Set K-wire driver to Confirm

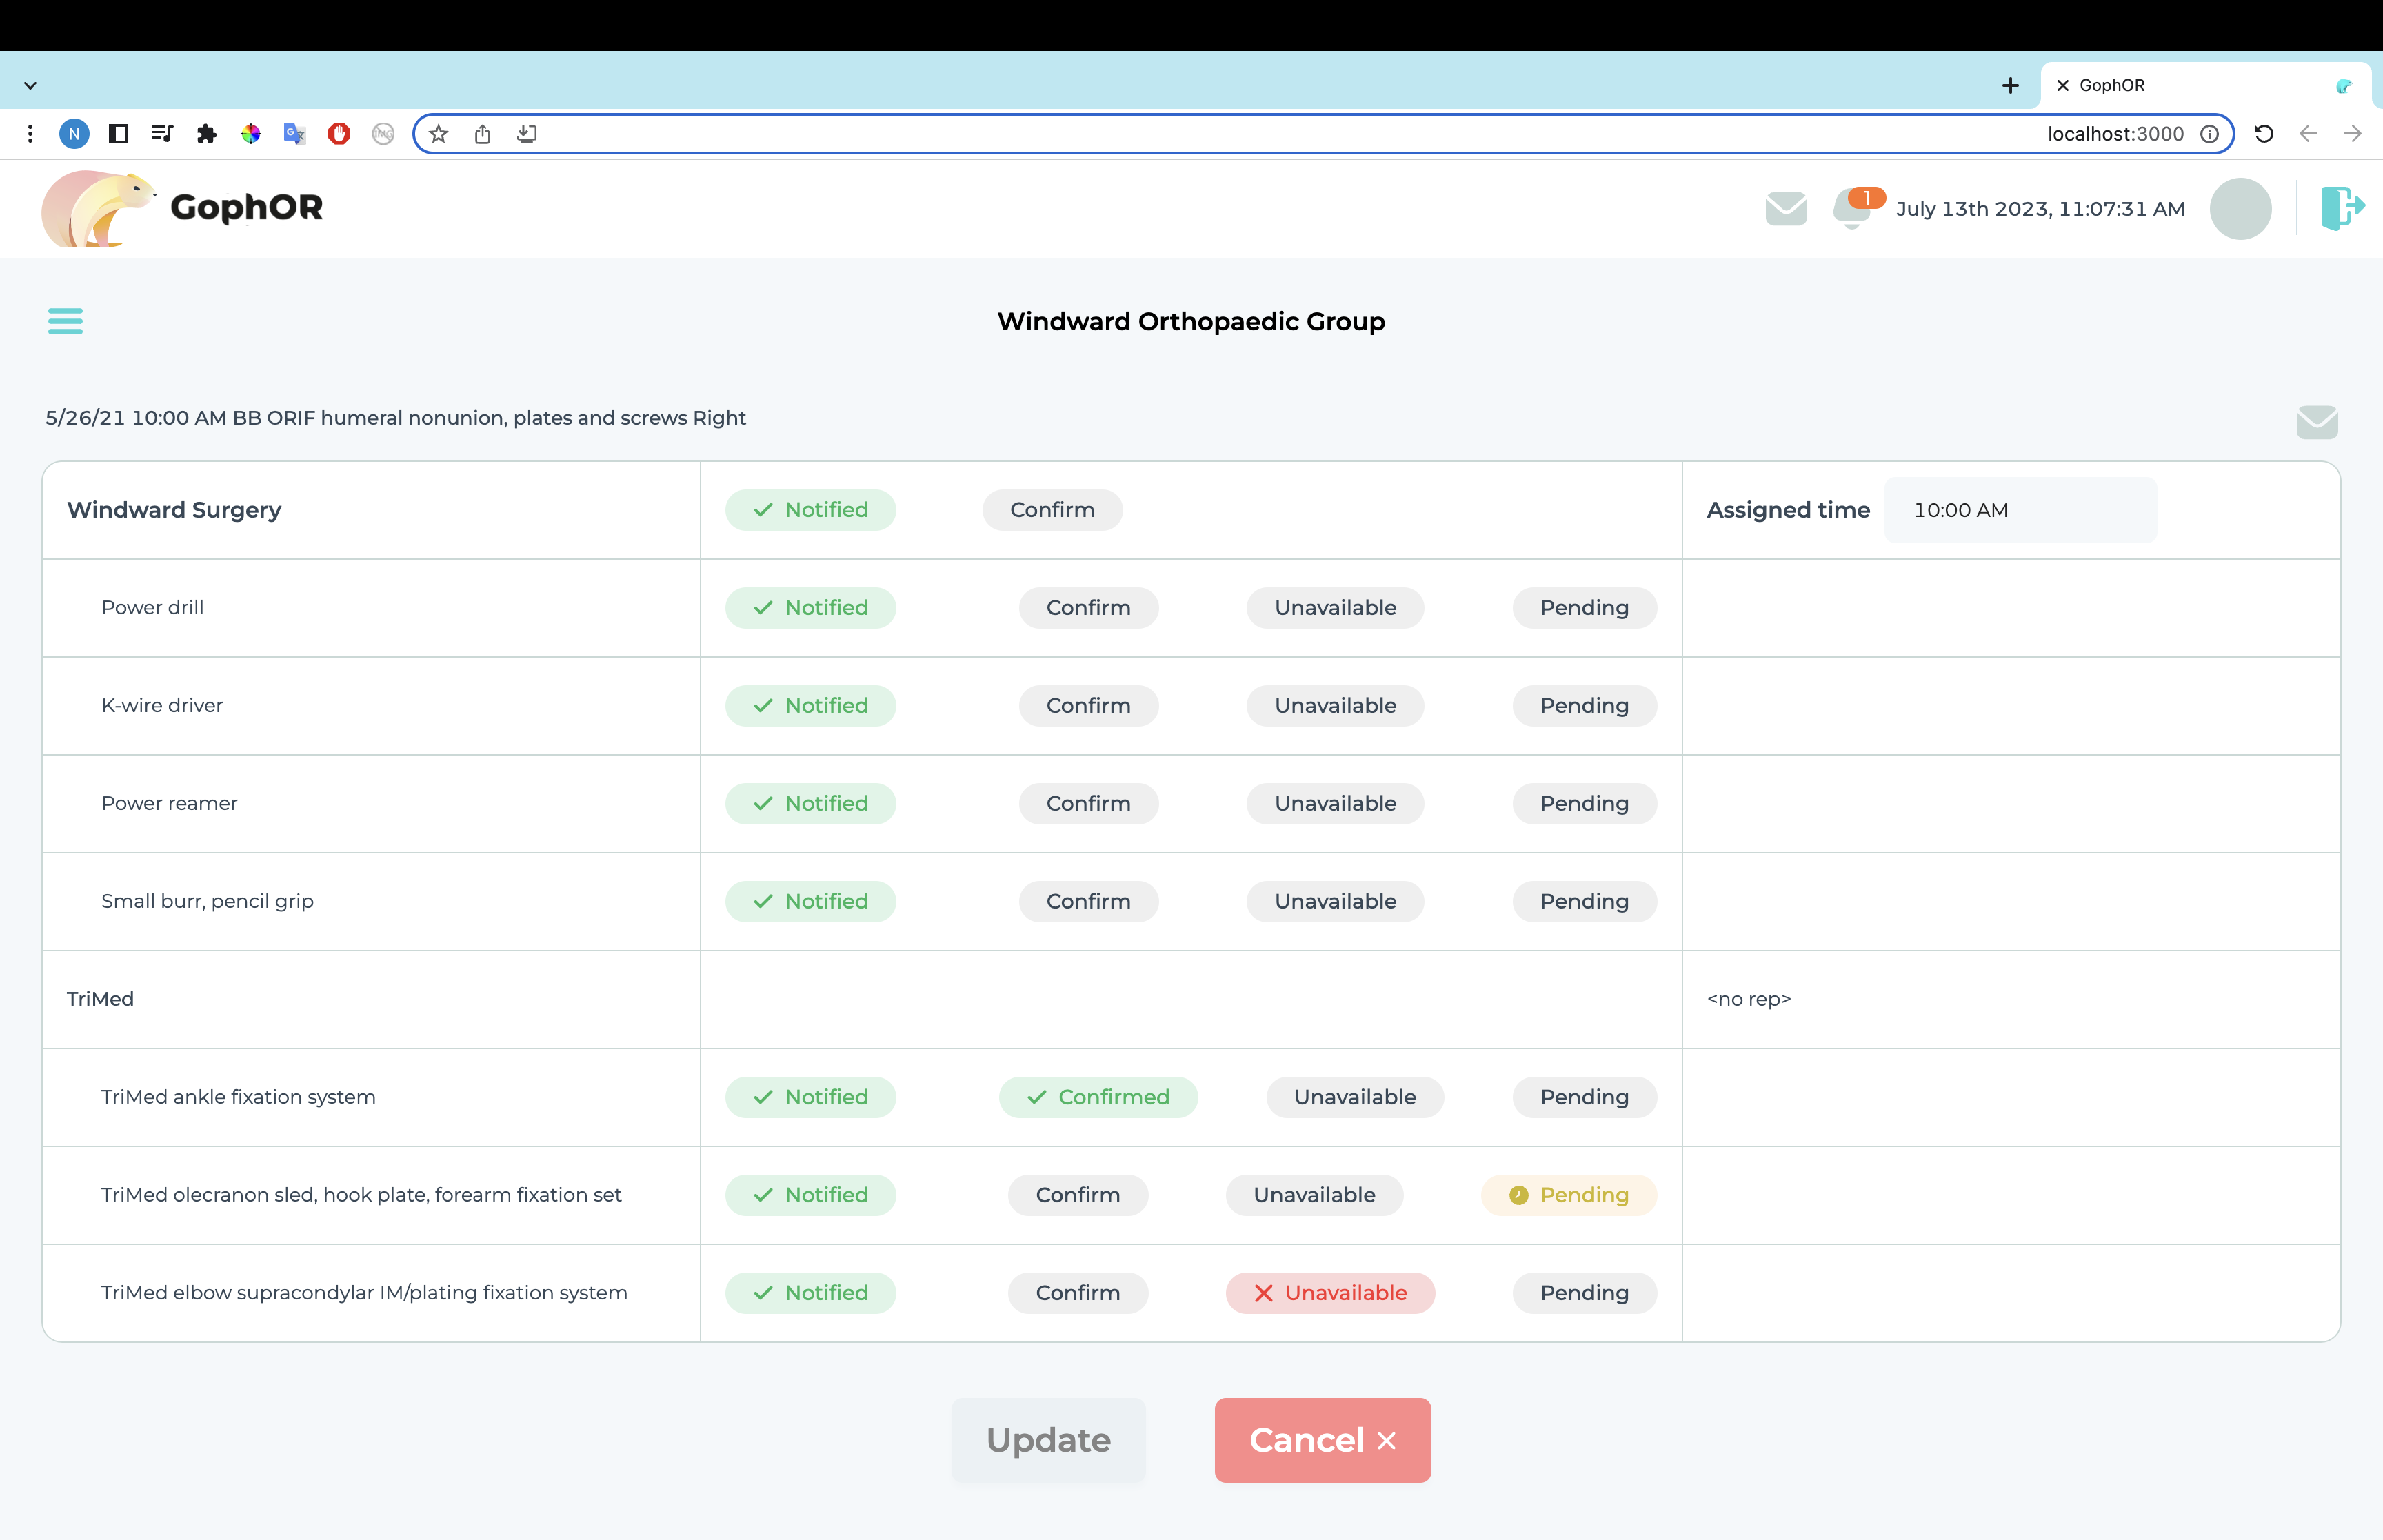[1088, 706]
